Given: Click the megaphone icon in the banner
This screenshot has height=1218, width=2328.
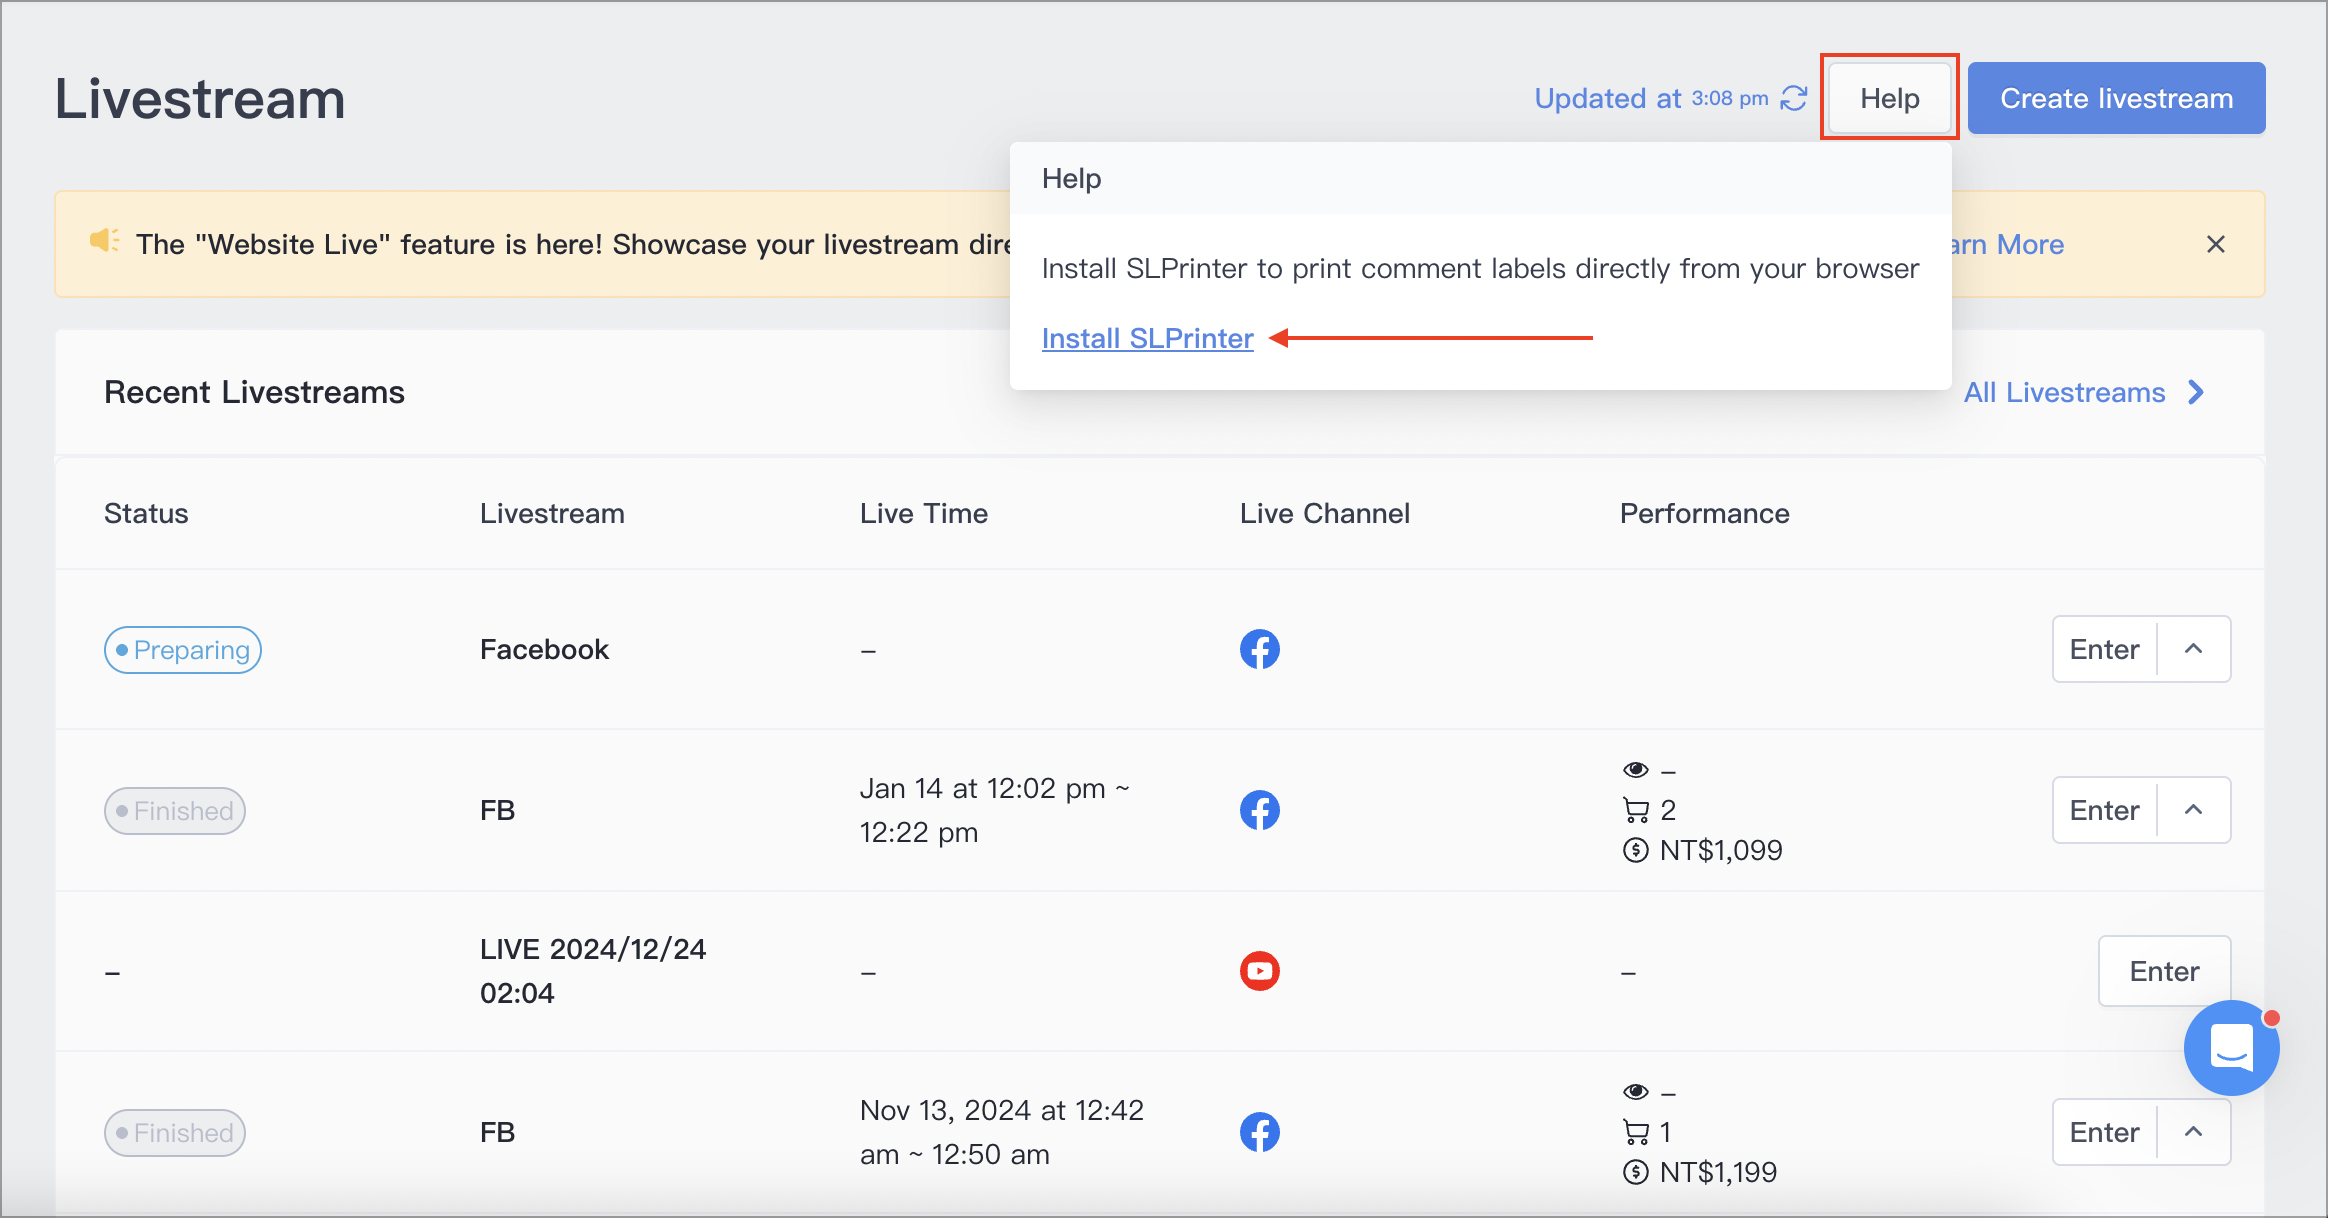Looking at the screenshot, I should click(x=104, y=241).
